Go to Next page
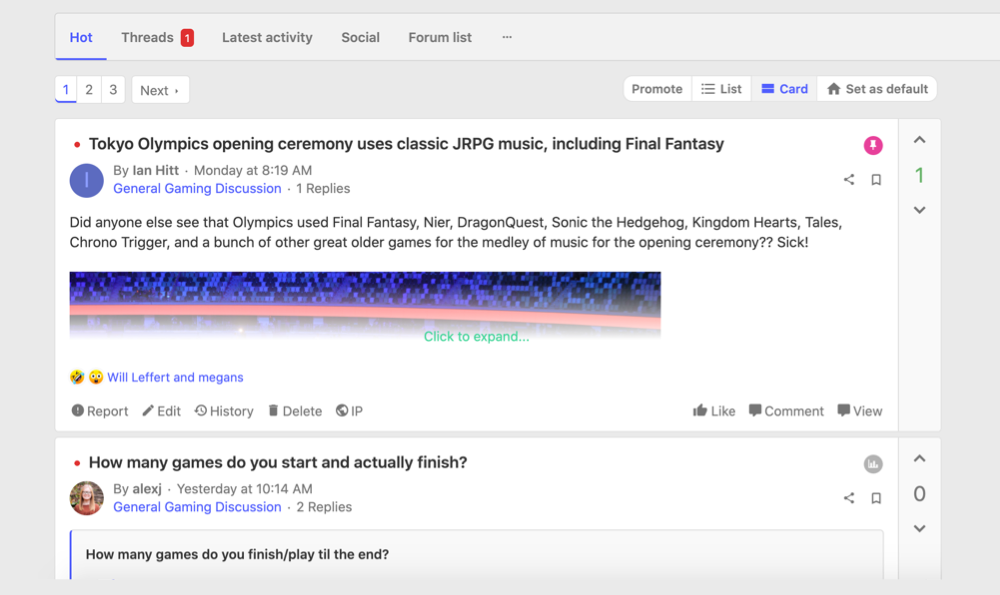The height and width of the screenshot is (595, 1000). coord(160,90)
